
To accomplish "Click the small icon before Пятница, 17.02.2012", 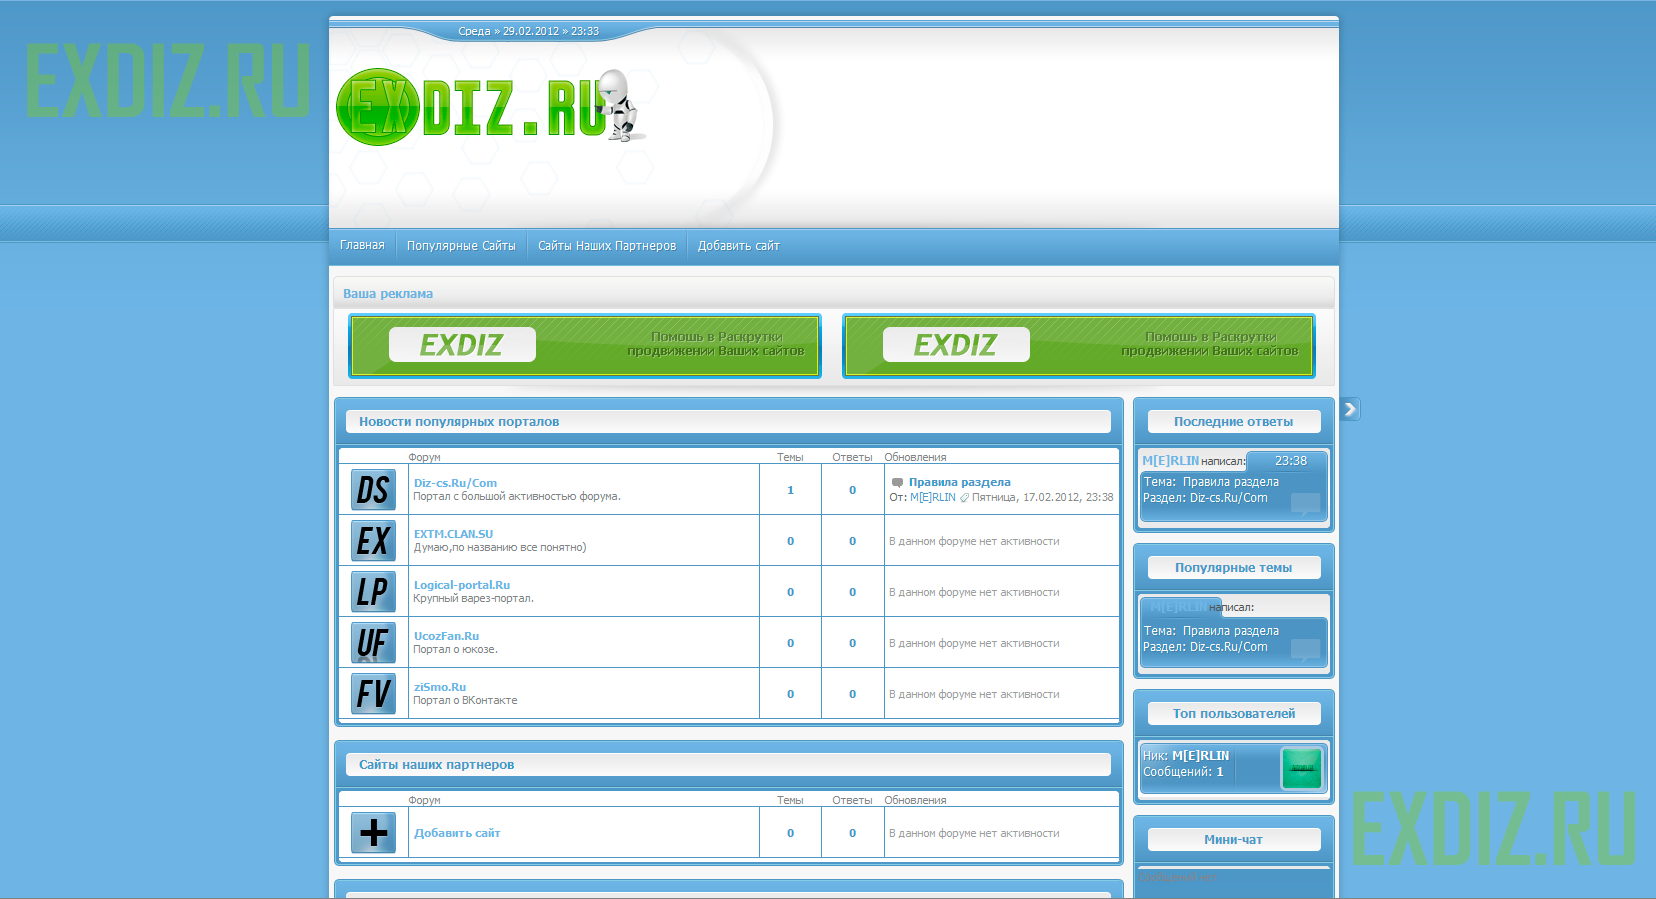I will coord(964,498).
